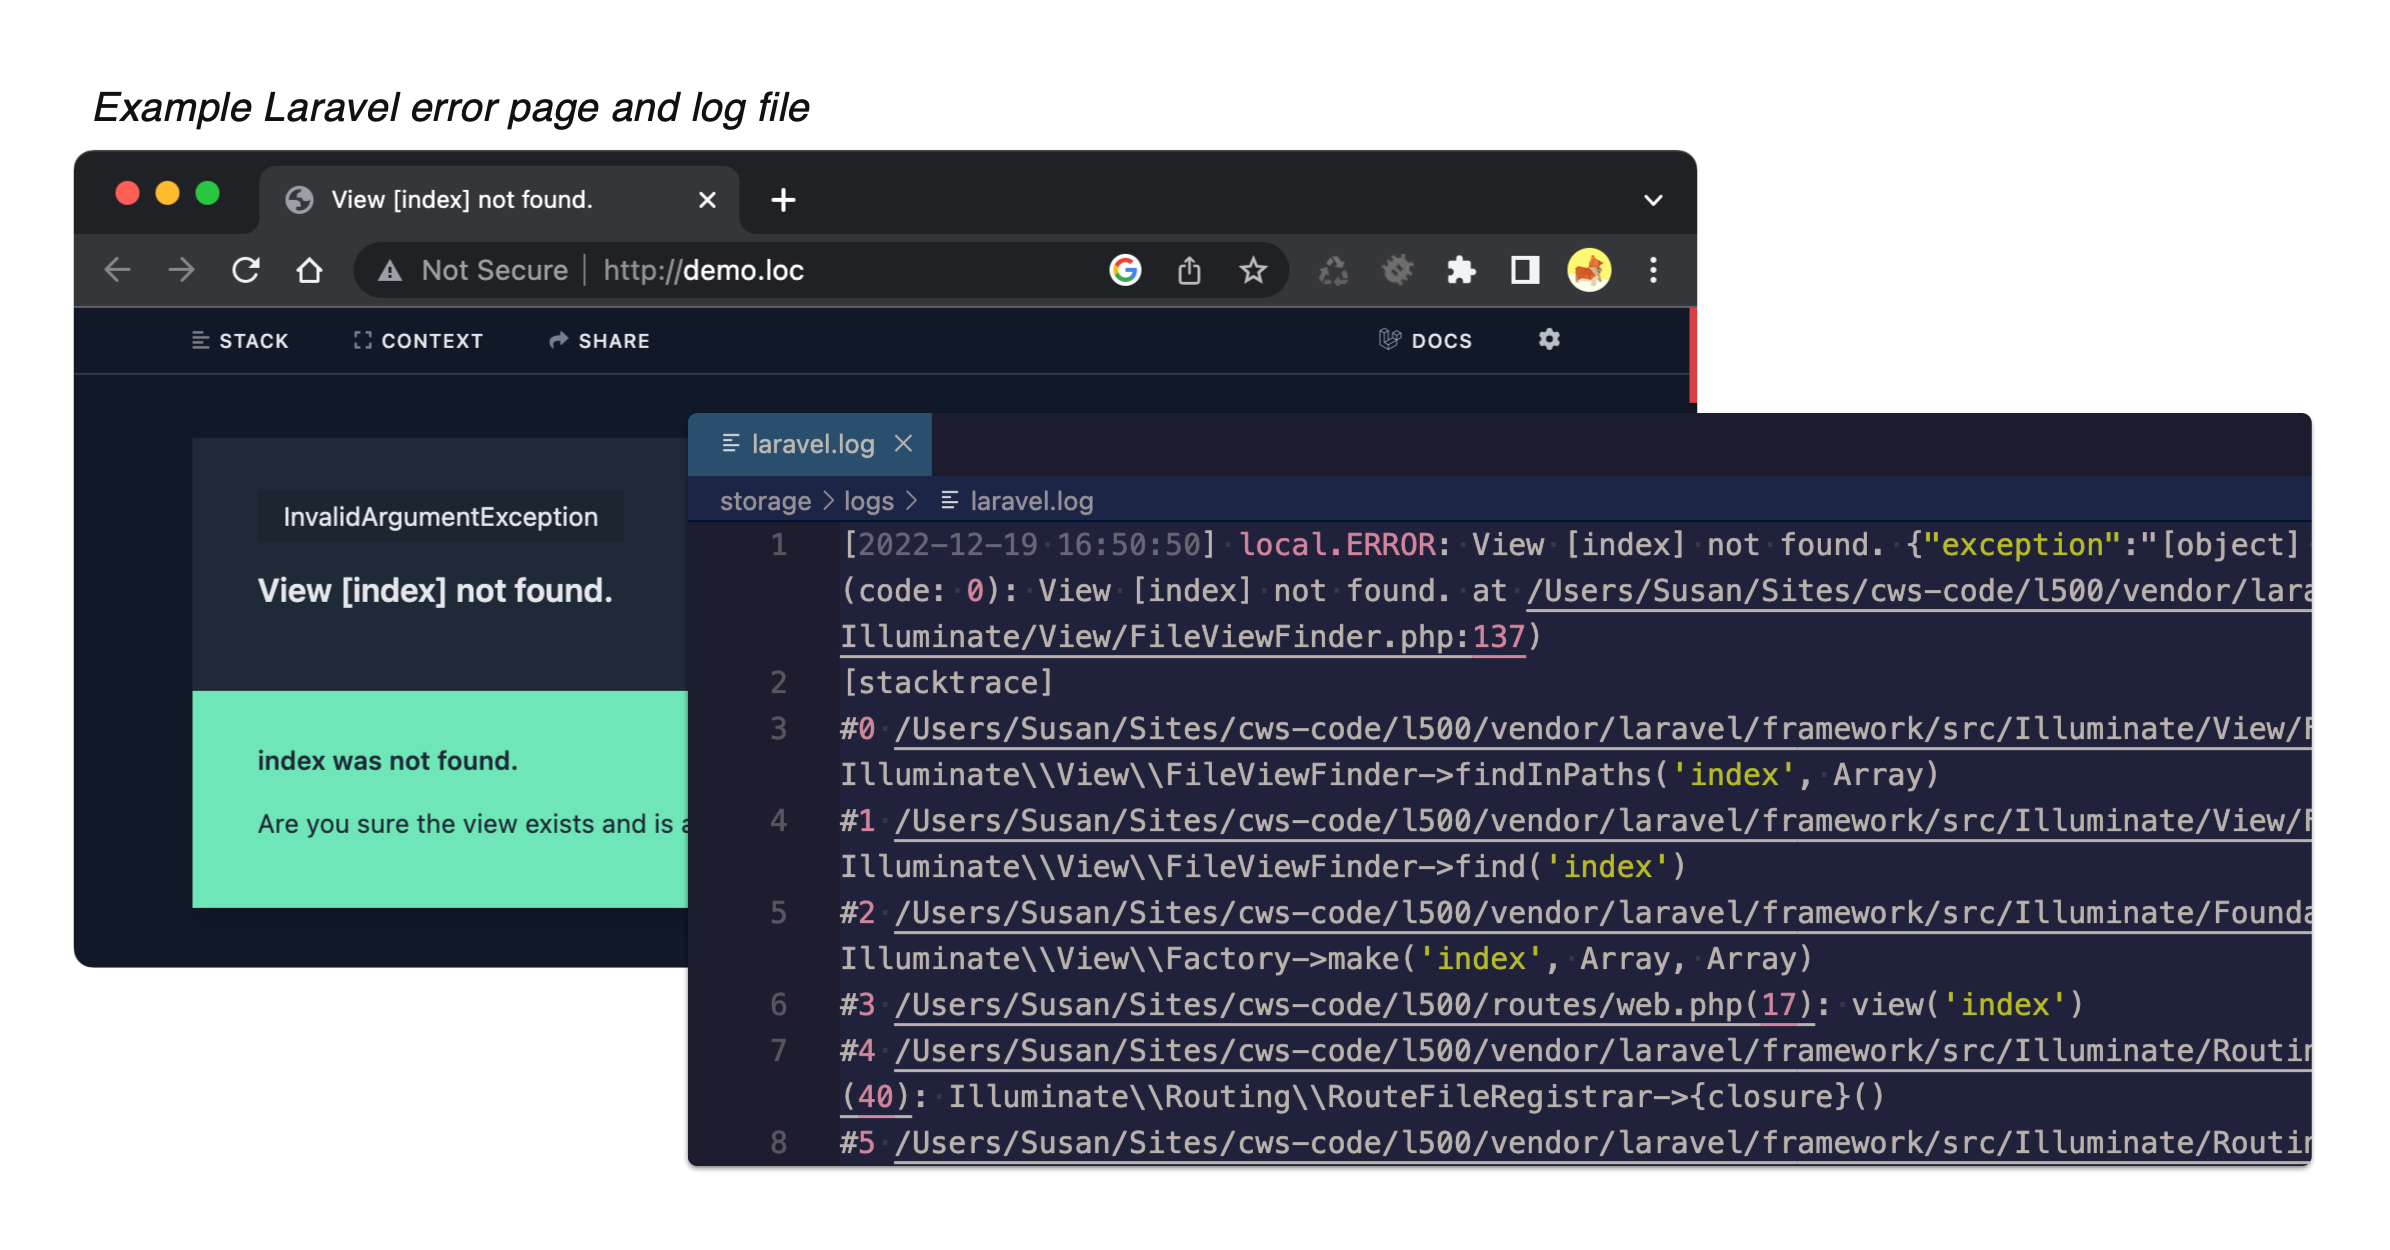Open the browser three-dot menu

point(1653,270)
